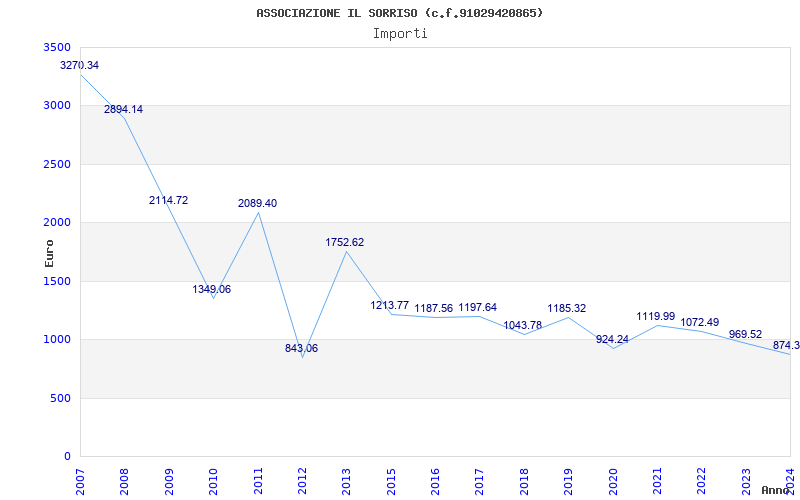Screen dimensions: 800x500
Task: Click the 2016 x-axis year label
Action: click(x=436, y=482)
